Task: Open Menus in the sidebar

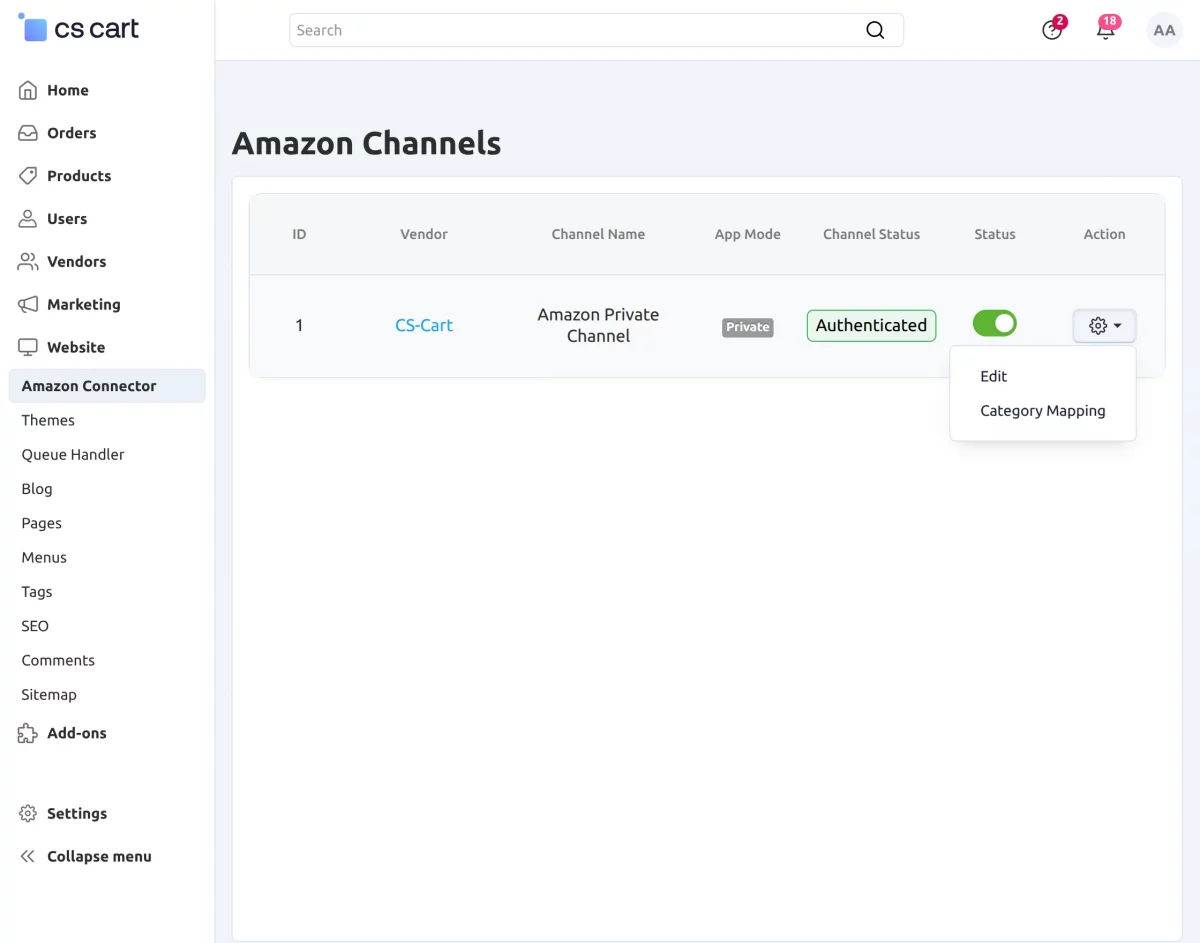Action: (x=44, y=558)
